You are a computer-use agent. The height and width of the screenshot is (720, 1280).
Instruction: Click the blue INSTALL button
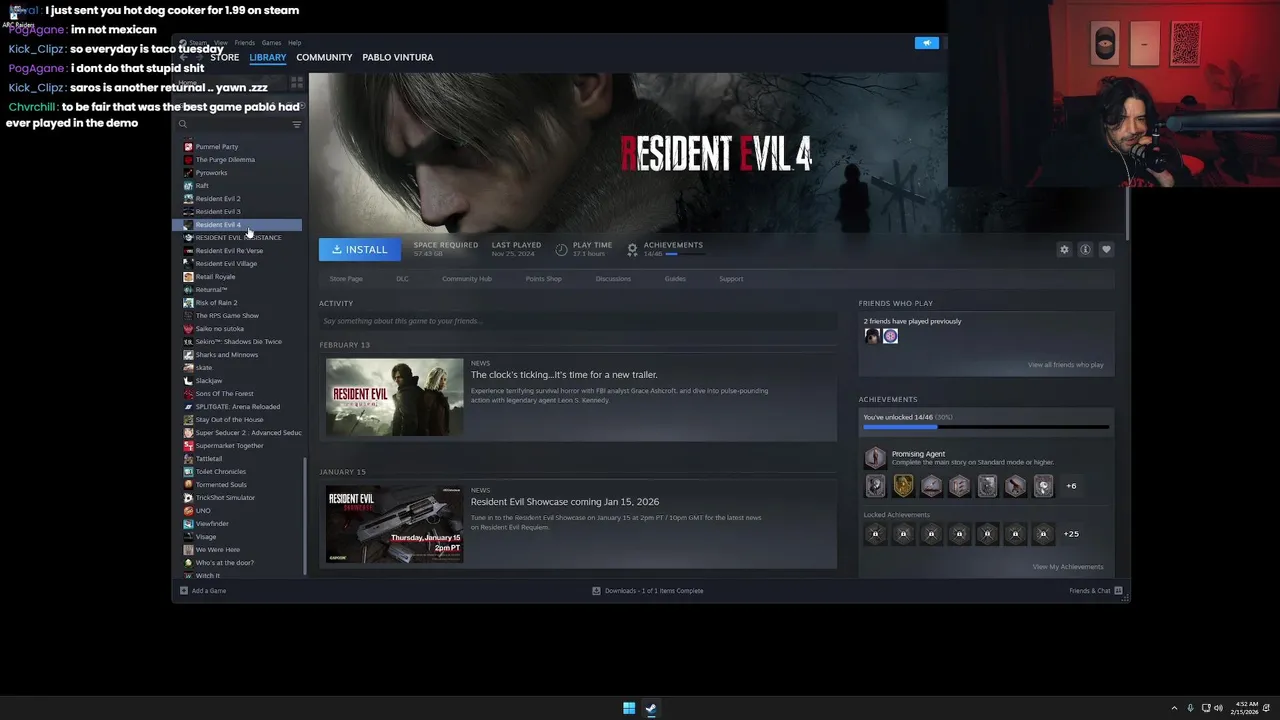click(x=359, y=249)
